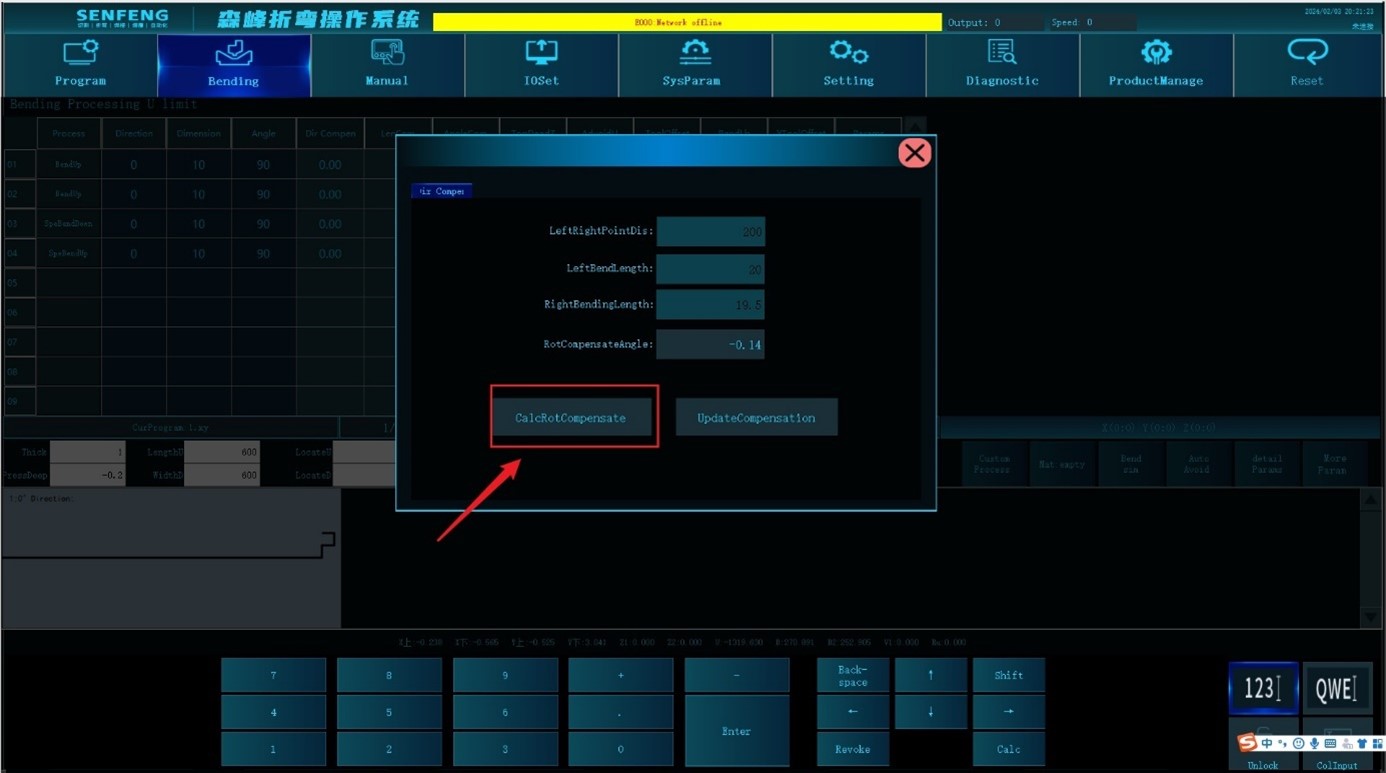The width and height of the screenshot is (1386, 773).
Task: Open the IME toolbox grid icon
Action: click(x=1377, y=744)
